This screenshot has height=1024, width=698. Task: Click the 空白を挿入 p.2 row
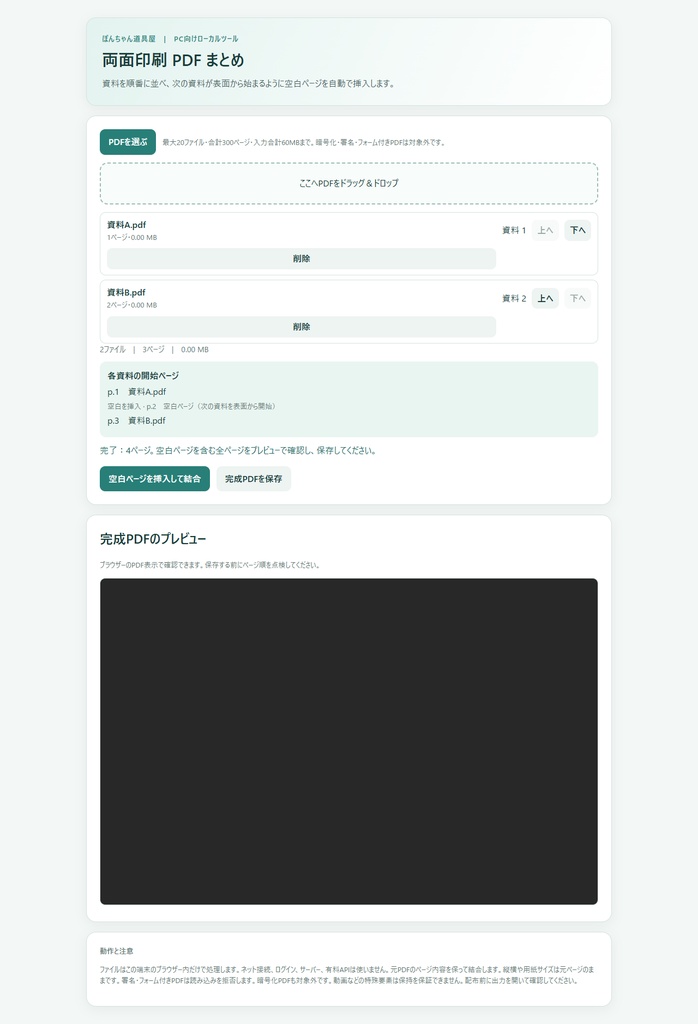tap(192, 406)
